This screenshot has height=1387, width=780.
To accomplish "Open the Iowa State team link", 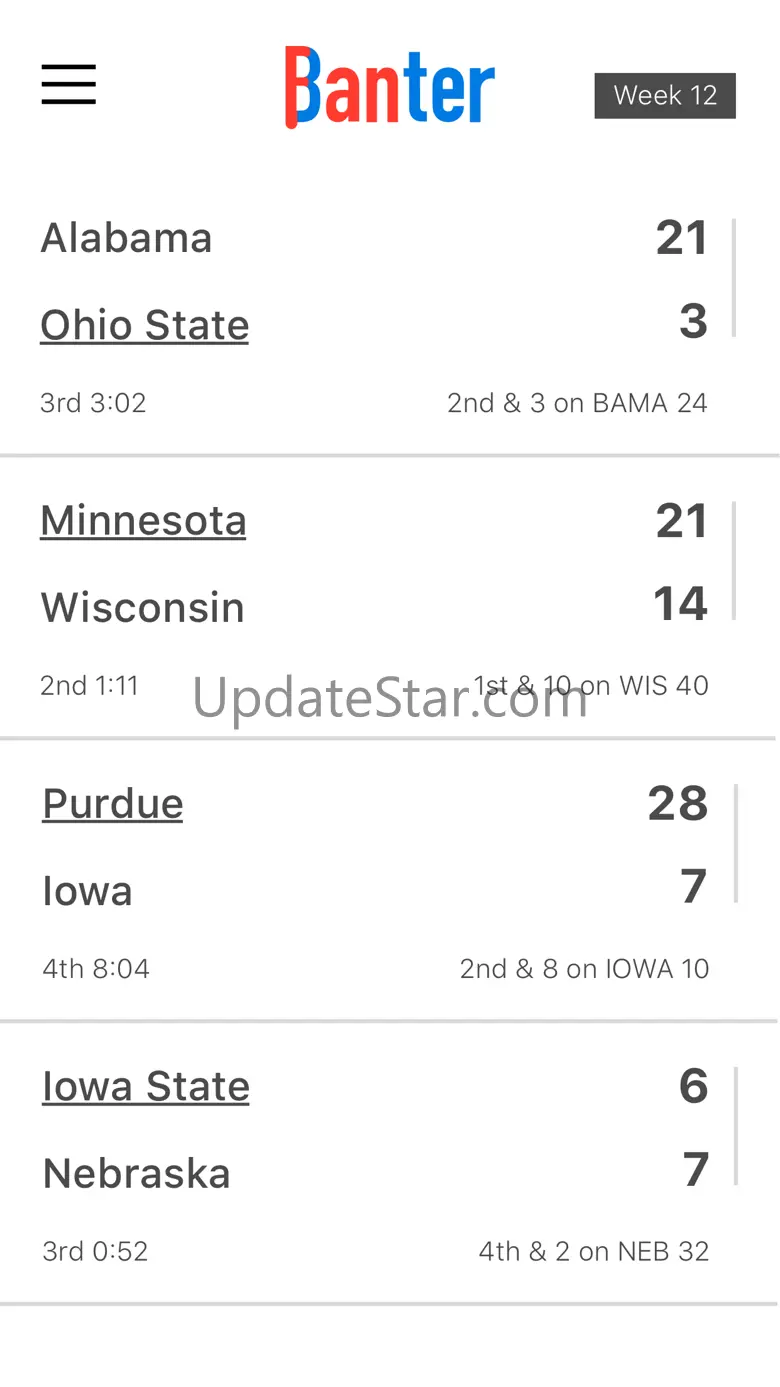I will click(146, 1087).
